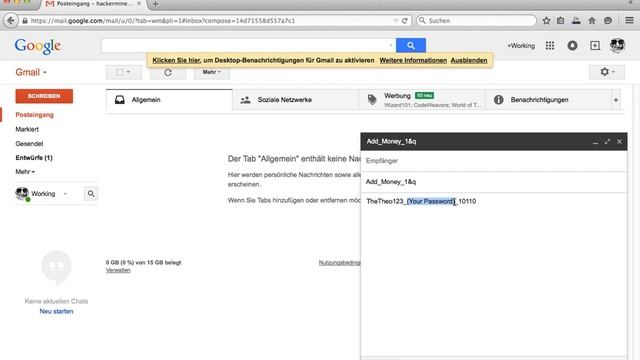Expand the Gmail product dropdown
This screenshot has width=640, height=360.
[x=31, y=72]
